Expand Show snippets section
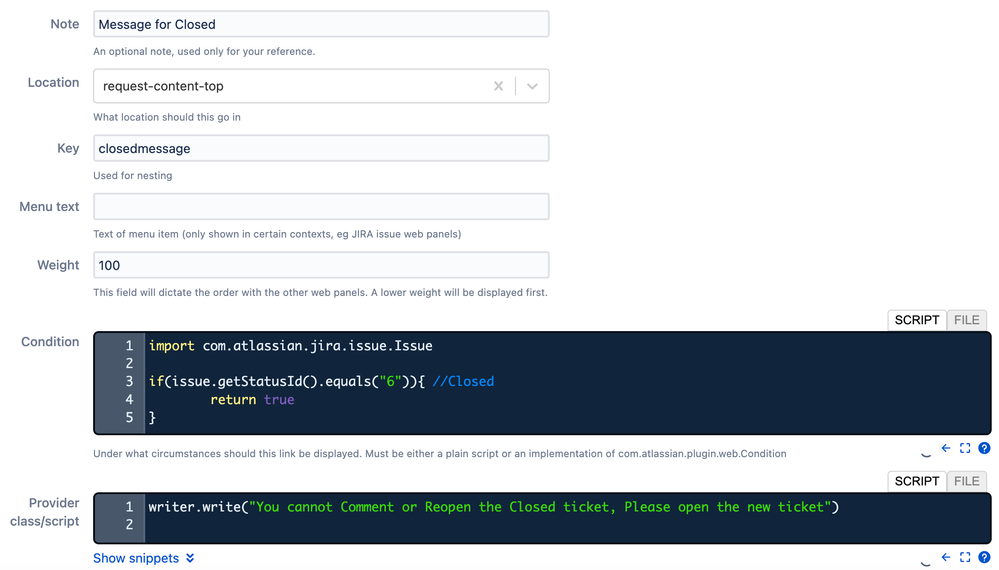This screenshot has width=999, height=570. pyautogui.click(x=143, y=558)
